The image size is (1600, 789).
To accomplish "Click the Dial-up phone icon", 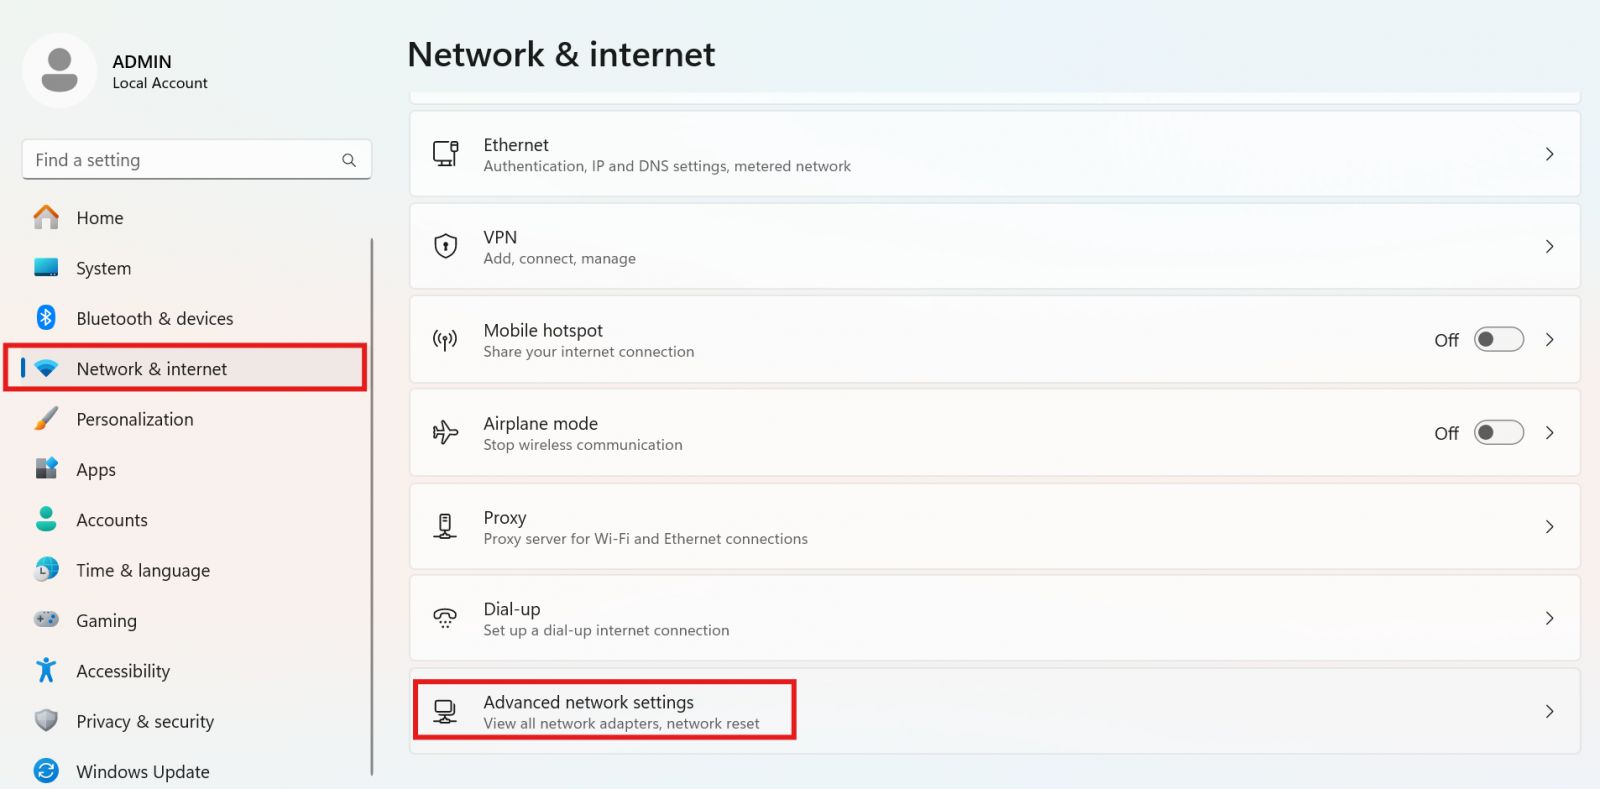I will pyautogui.click(x=445, y=617).
